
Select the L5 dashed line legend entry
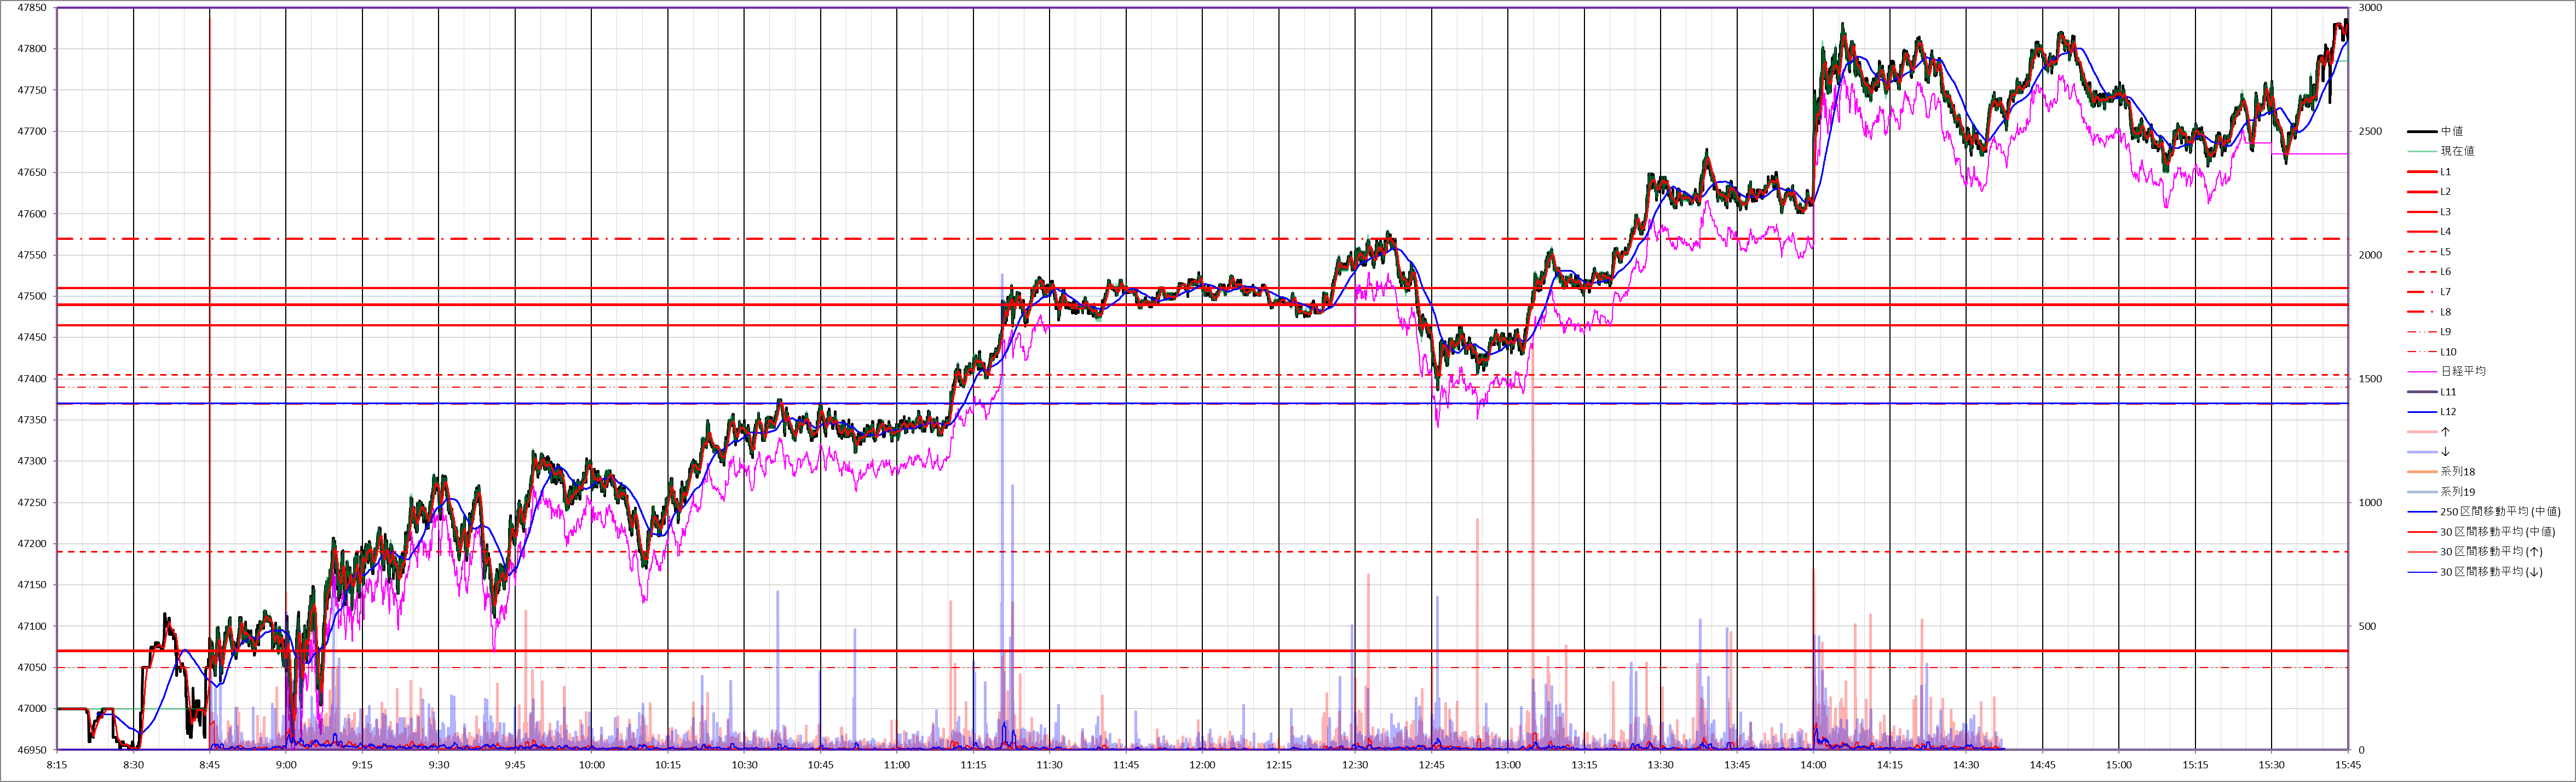pos(2445,252)
